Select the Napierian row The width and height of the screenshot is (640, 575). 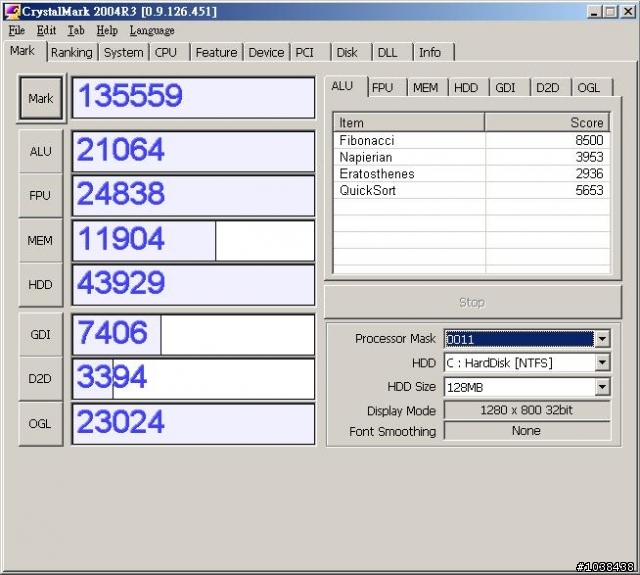[x=472, y=157]
